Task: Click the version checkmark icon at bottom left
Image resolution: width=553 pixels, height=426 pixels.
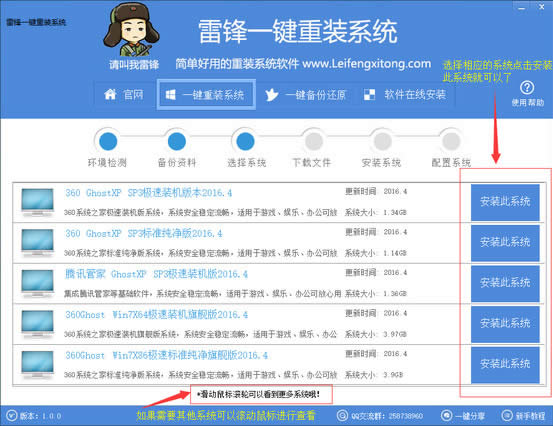Action: [11, 416]
